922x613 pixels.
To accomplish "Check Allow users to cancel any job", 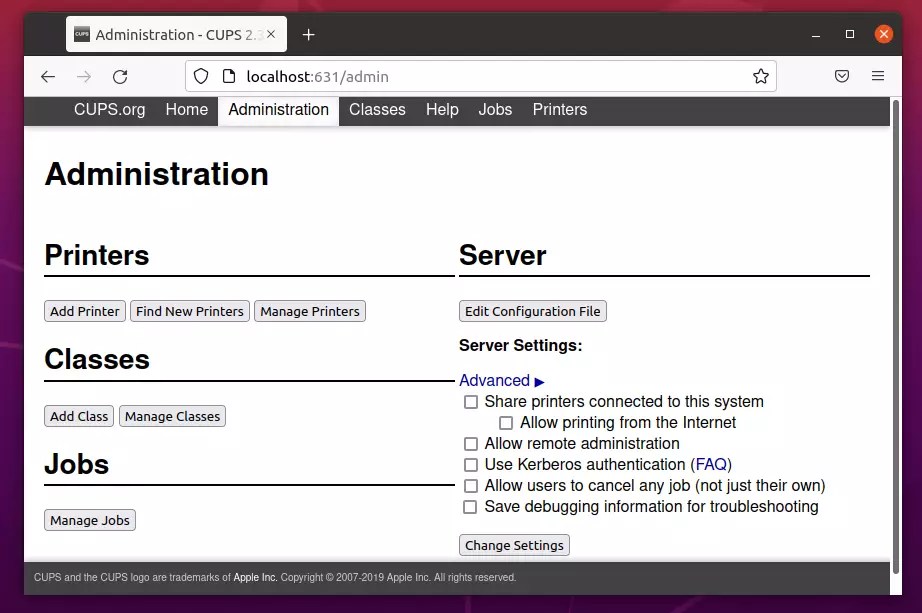I will point(470,486).
